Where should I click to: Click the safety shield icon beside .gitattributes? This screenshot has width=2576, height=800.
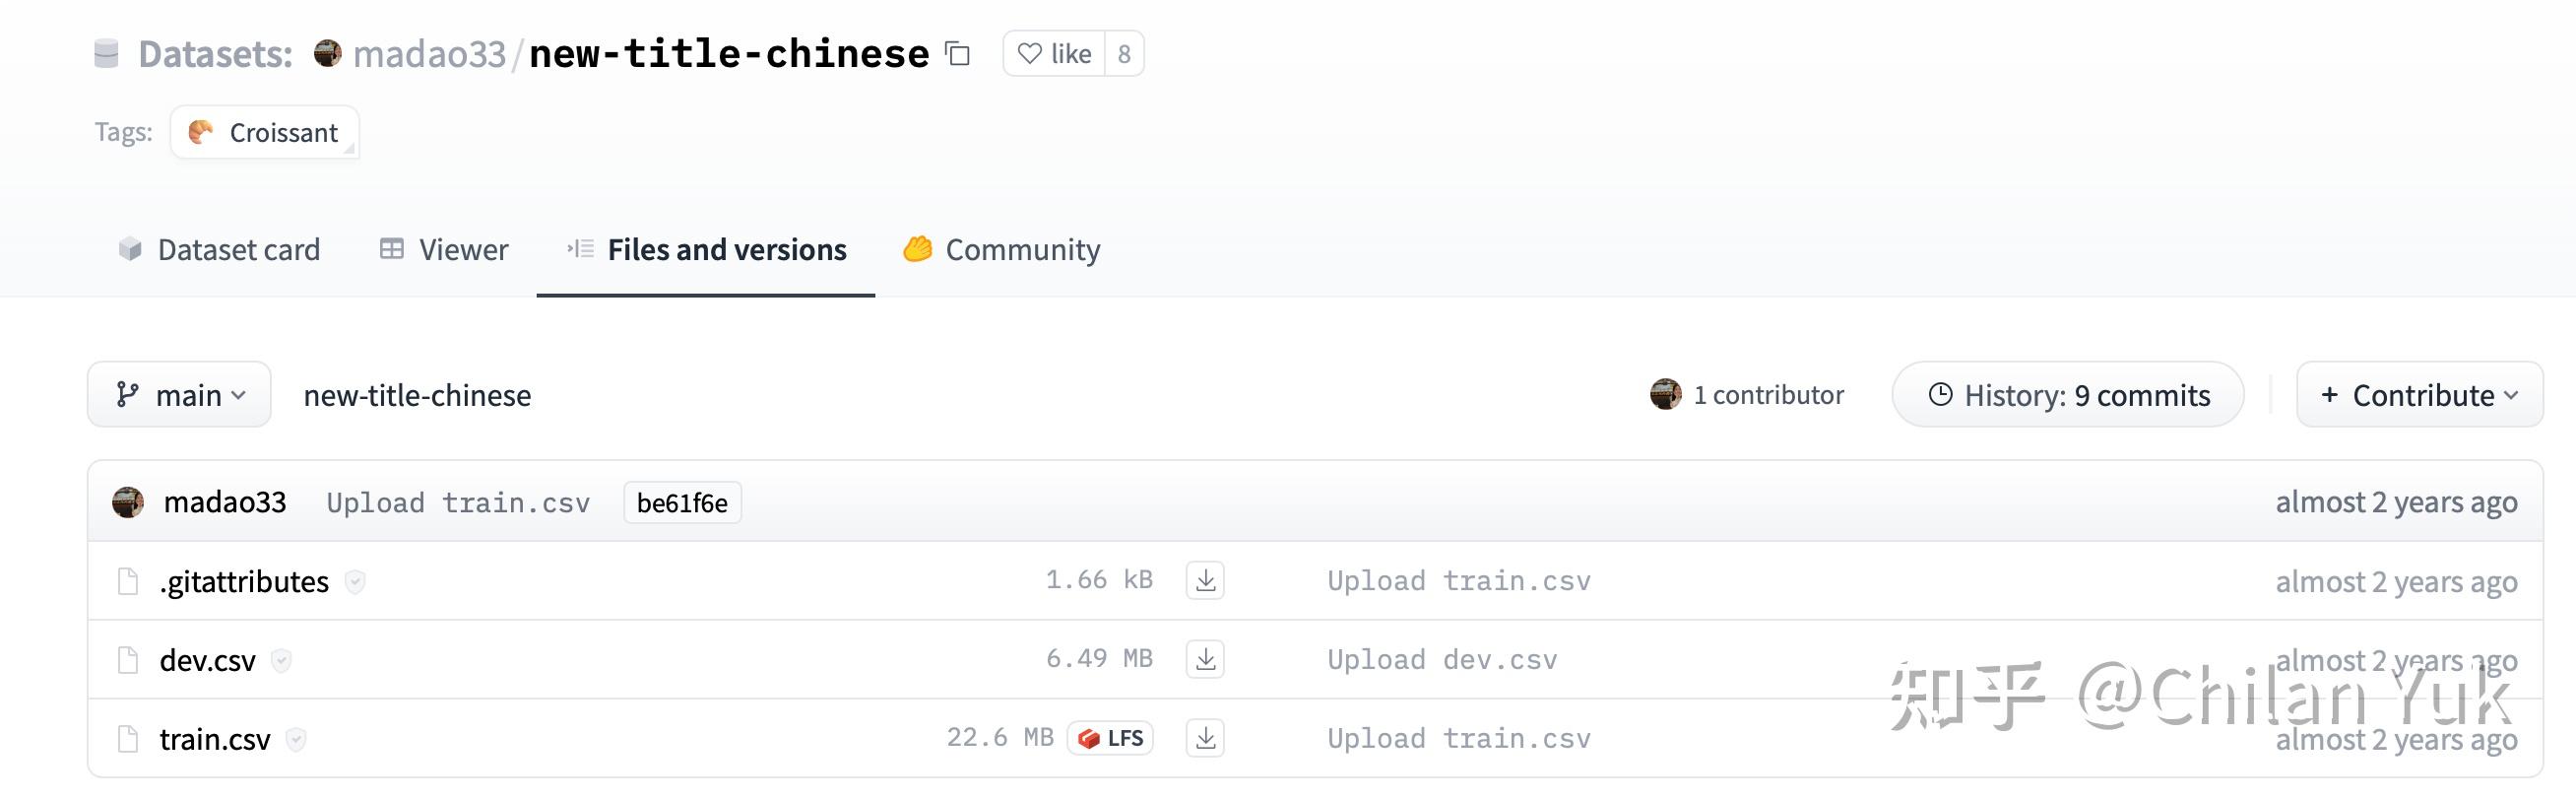355,581
